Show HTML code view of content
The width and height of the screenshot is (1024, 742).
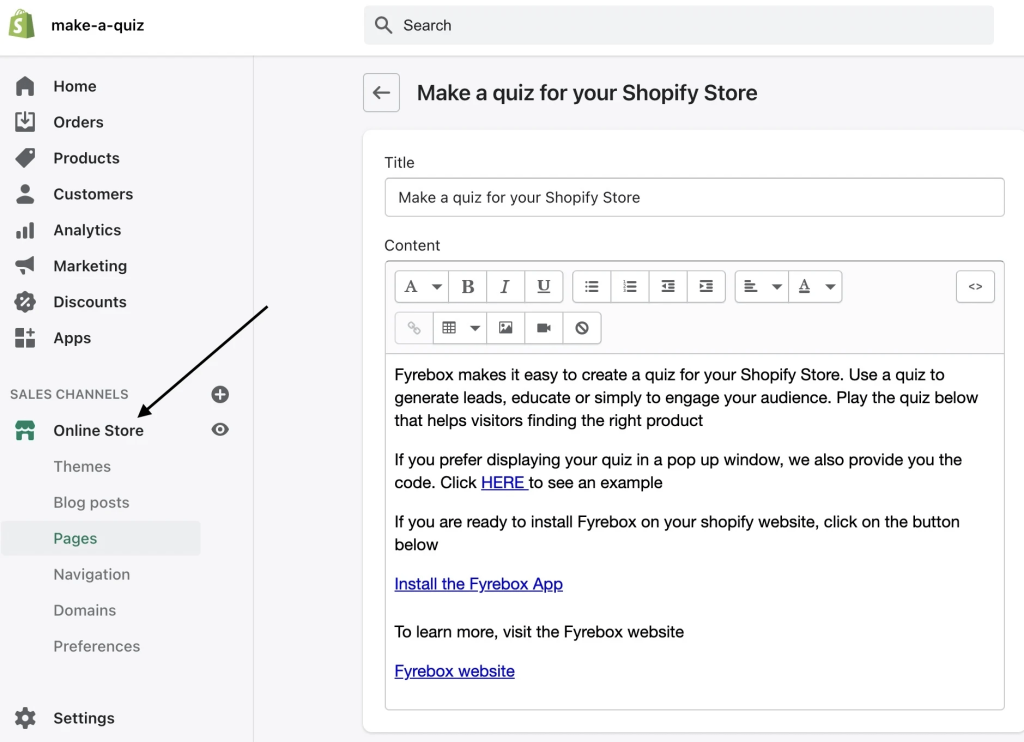[975, 287]
